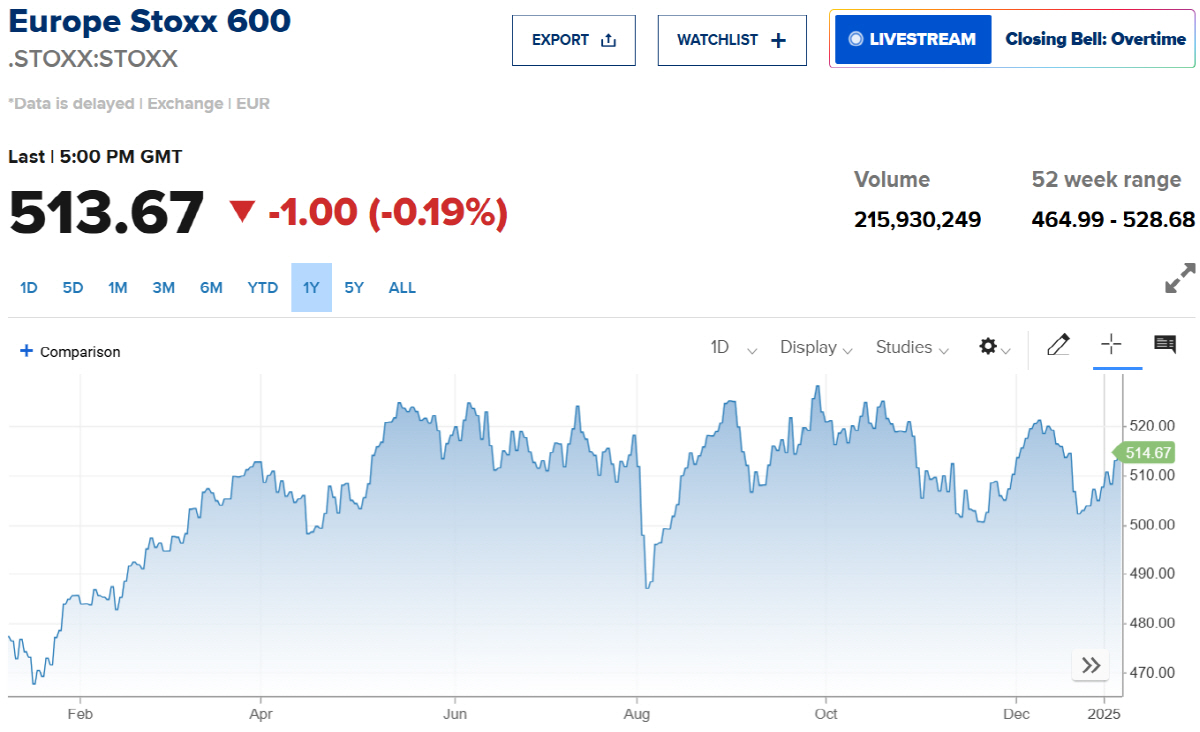
Task: Click the green 514.67 price label
Action: tap(1148, 452)
